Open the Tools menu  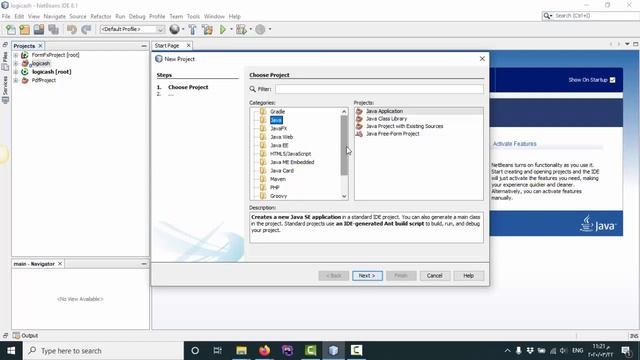click(193, 16)
